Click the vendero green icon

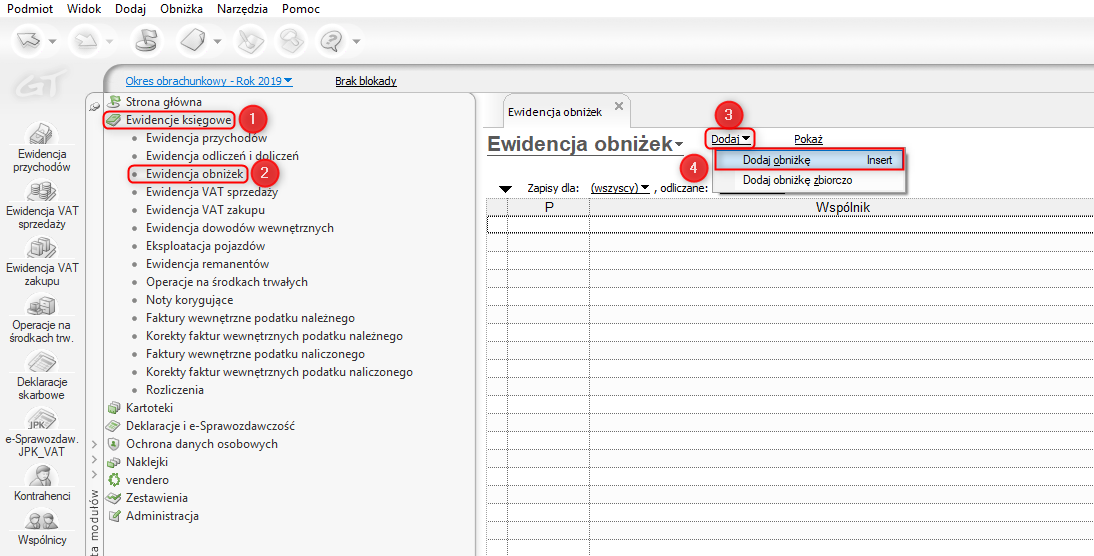coord(113,481)
